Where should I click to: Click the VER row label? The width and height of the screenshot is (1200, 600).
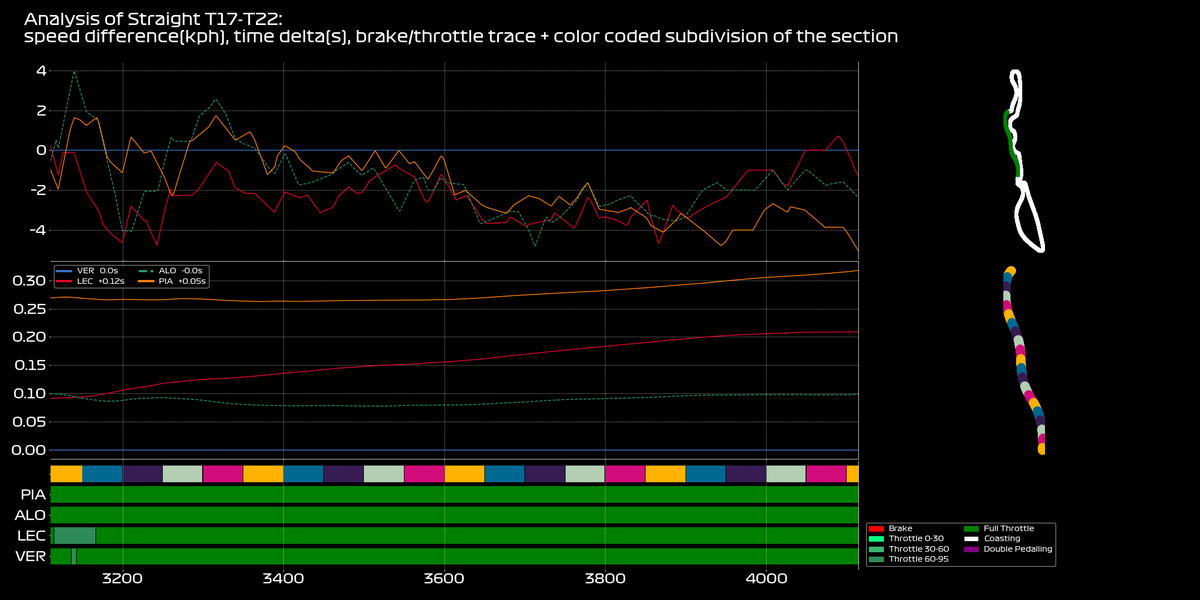[x=31, y=557]
